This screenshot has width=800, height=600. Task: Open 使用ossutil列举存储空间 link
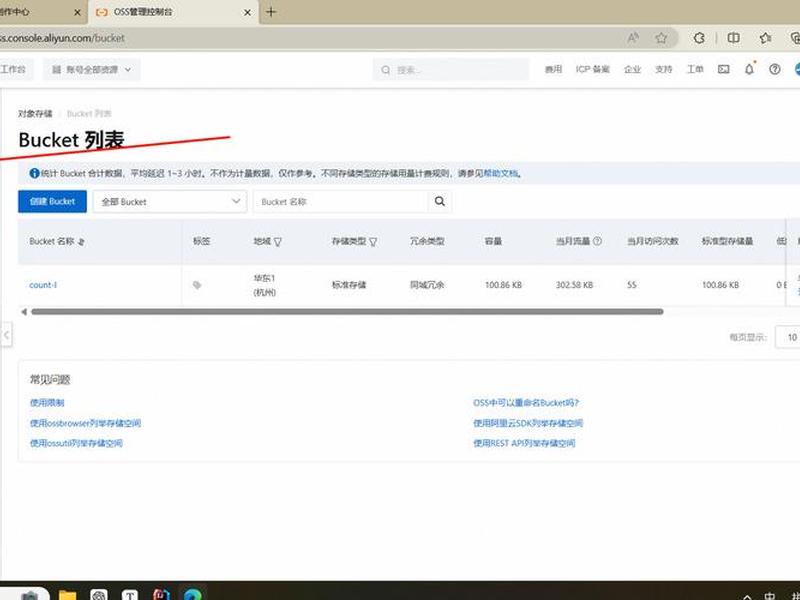(76, 443)
